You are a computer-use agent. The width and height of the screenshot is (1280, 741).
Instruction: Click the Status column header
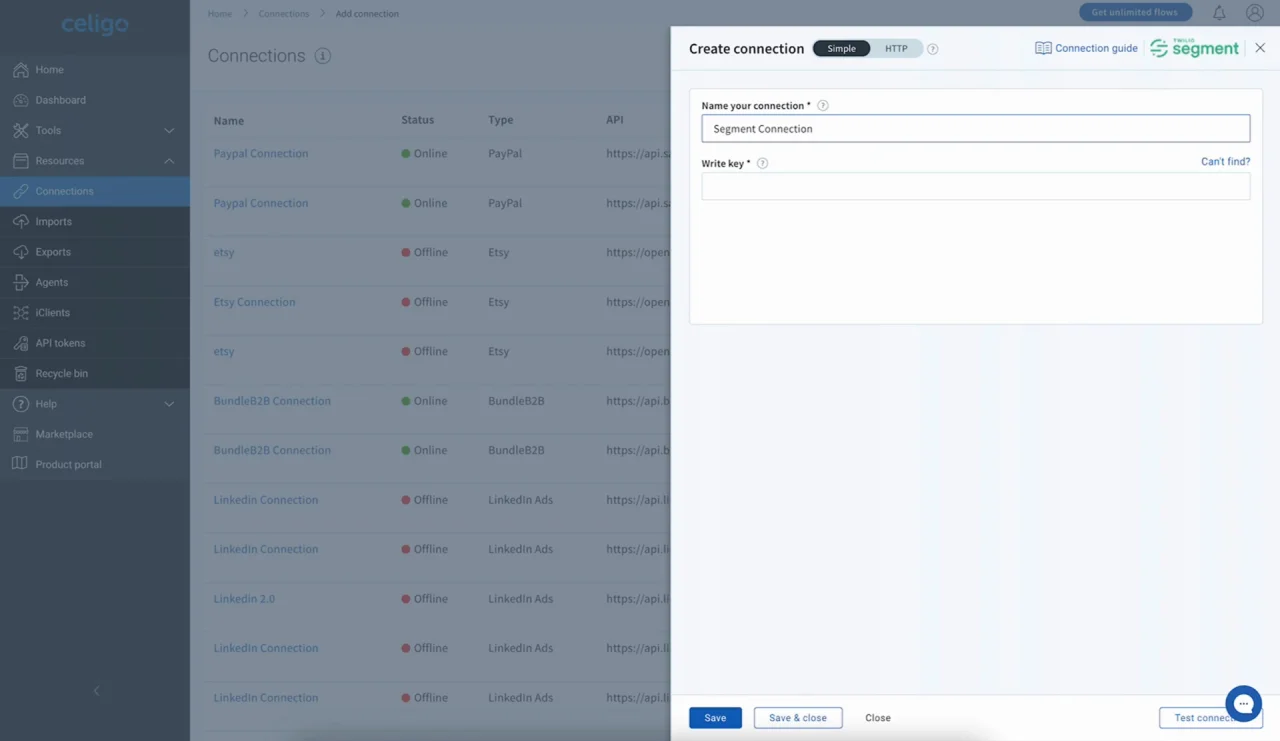click(x=417, y=120)
